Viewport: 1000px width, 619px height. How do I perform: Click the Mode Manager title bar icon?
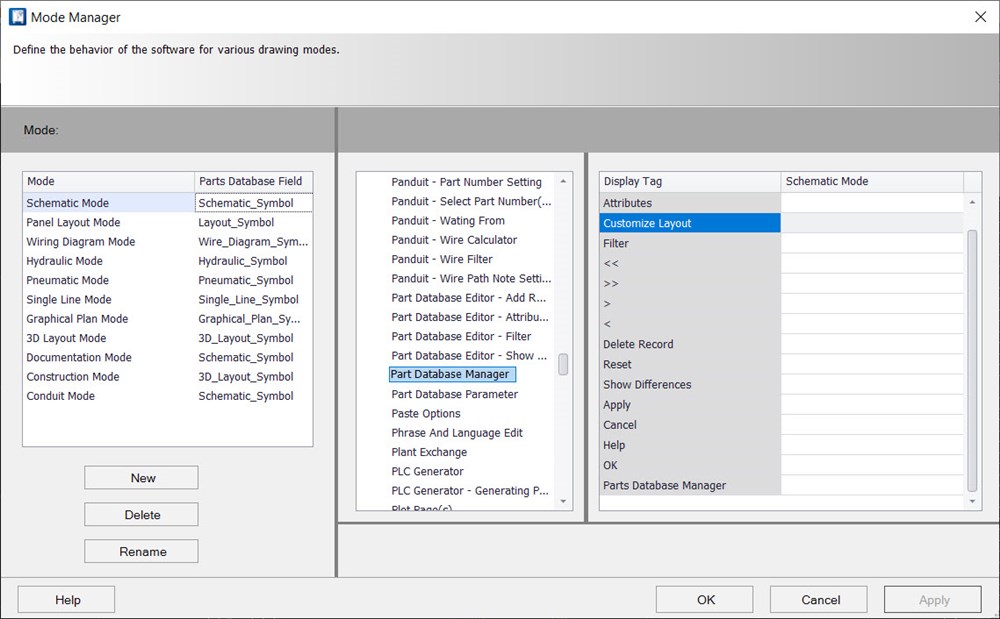(17, 17)
